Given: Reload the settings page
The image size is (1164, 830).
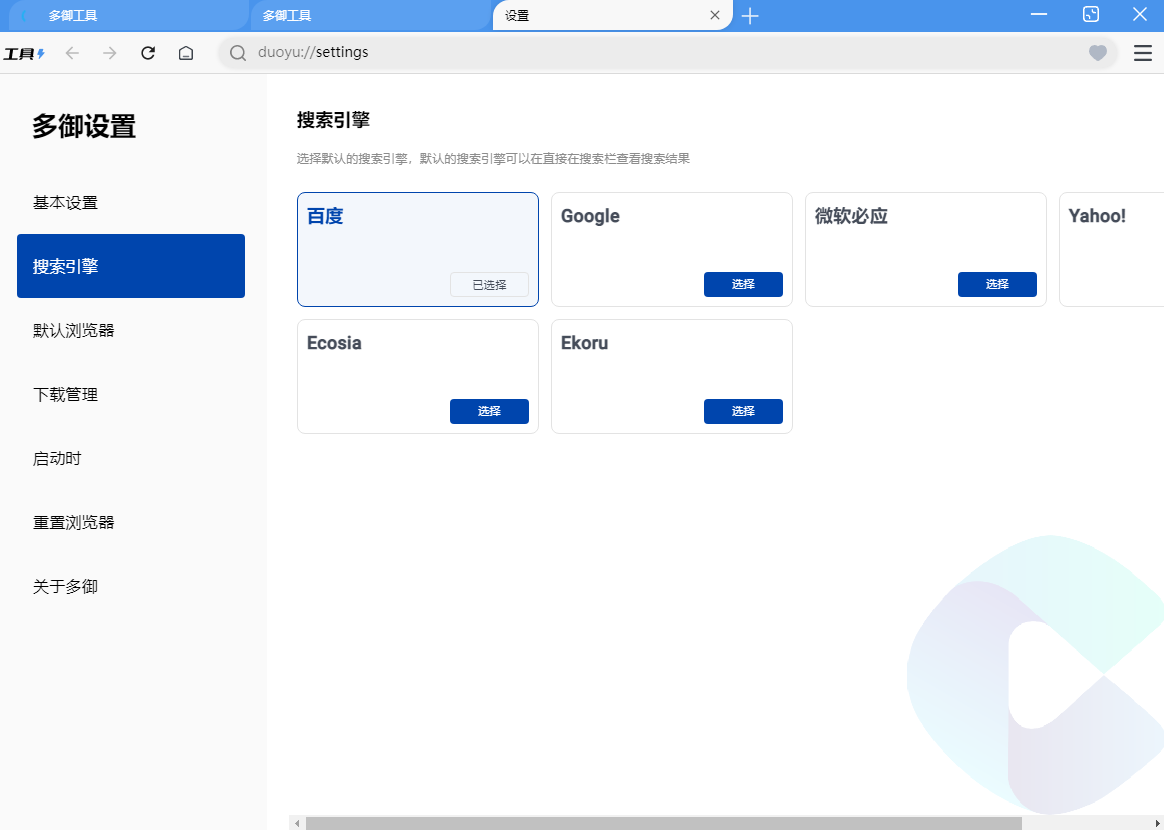Looking at the screenshot, I should click(x=147, y=53).
